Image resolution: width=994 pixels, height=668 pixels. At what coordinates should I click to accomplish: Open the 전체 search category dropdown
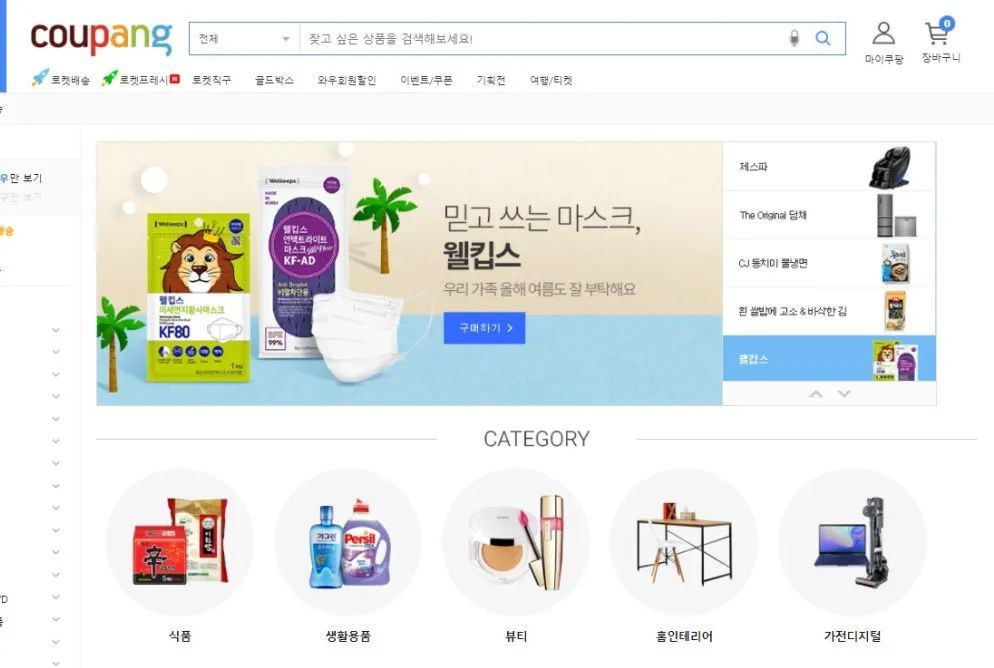point(245,39)
